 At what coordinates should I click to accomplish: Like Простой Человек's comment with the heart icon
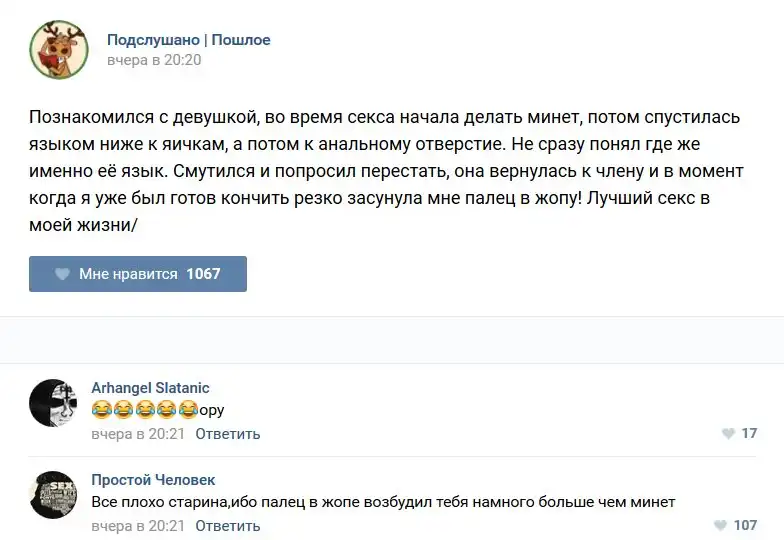pyautogui.click(x=720, y=526)
